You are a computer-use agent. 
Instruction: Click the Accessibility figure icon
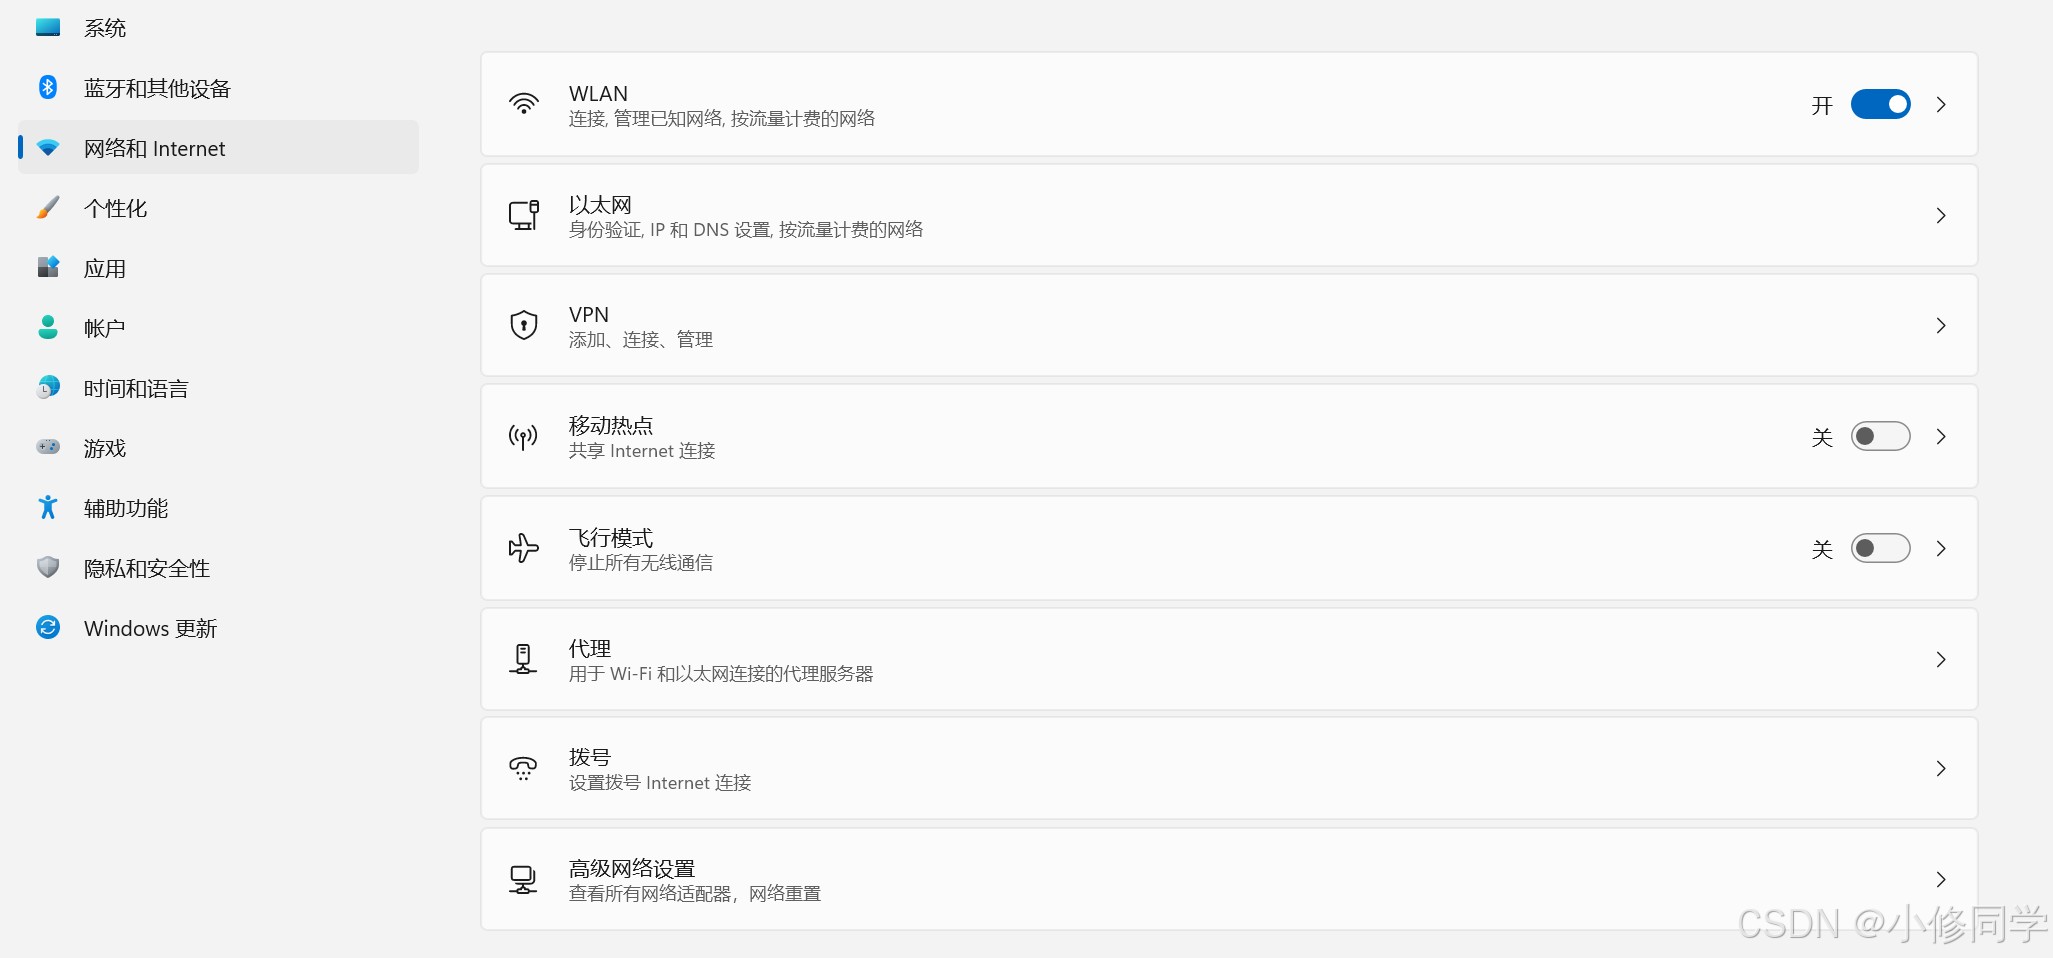coord(48,507)
